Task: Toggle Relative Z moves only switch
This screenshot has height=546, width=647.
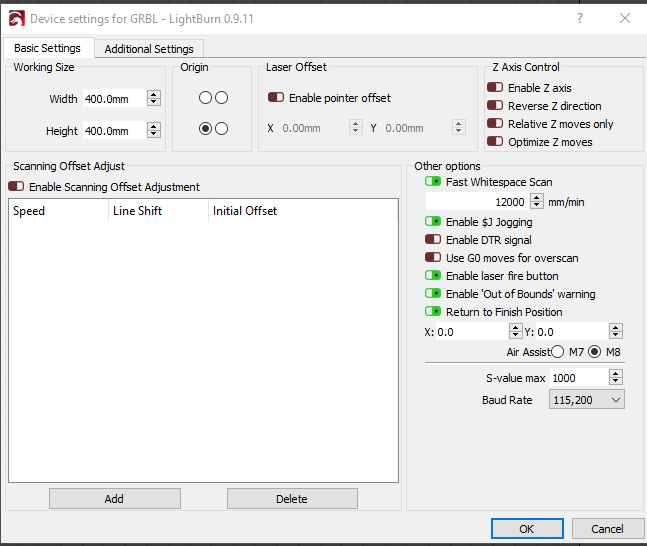Action: tap(495, 123)
